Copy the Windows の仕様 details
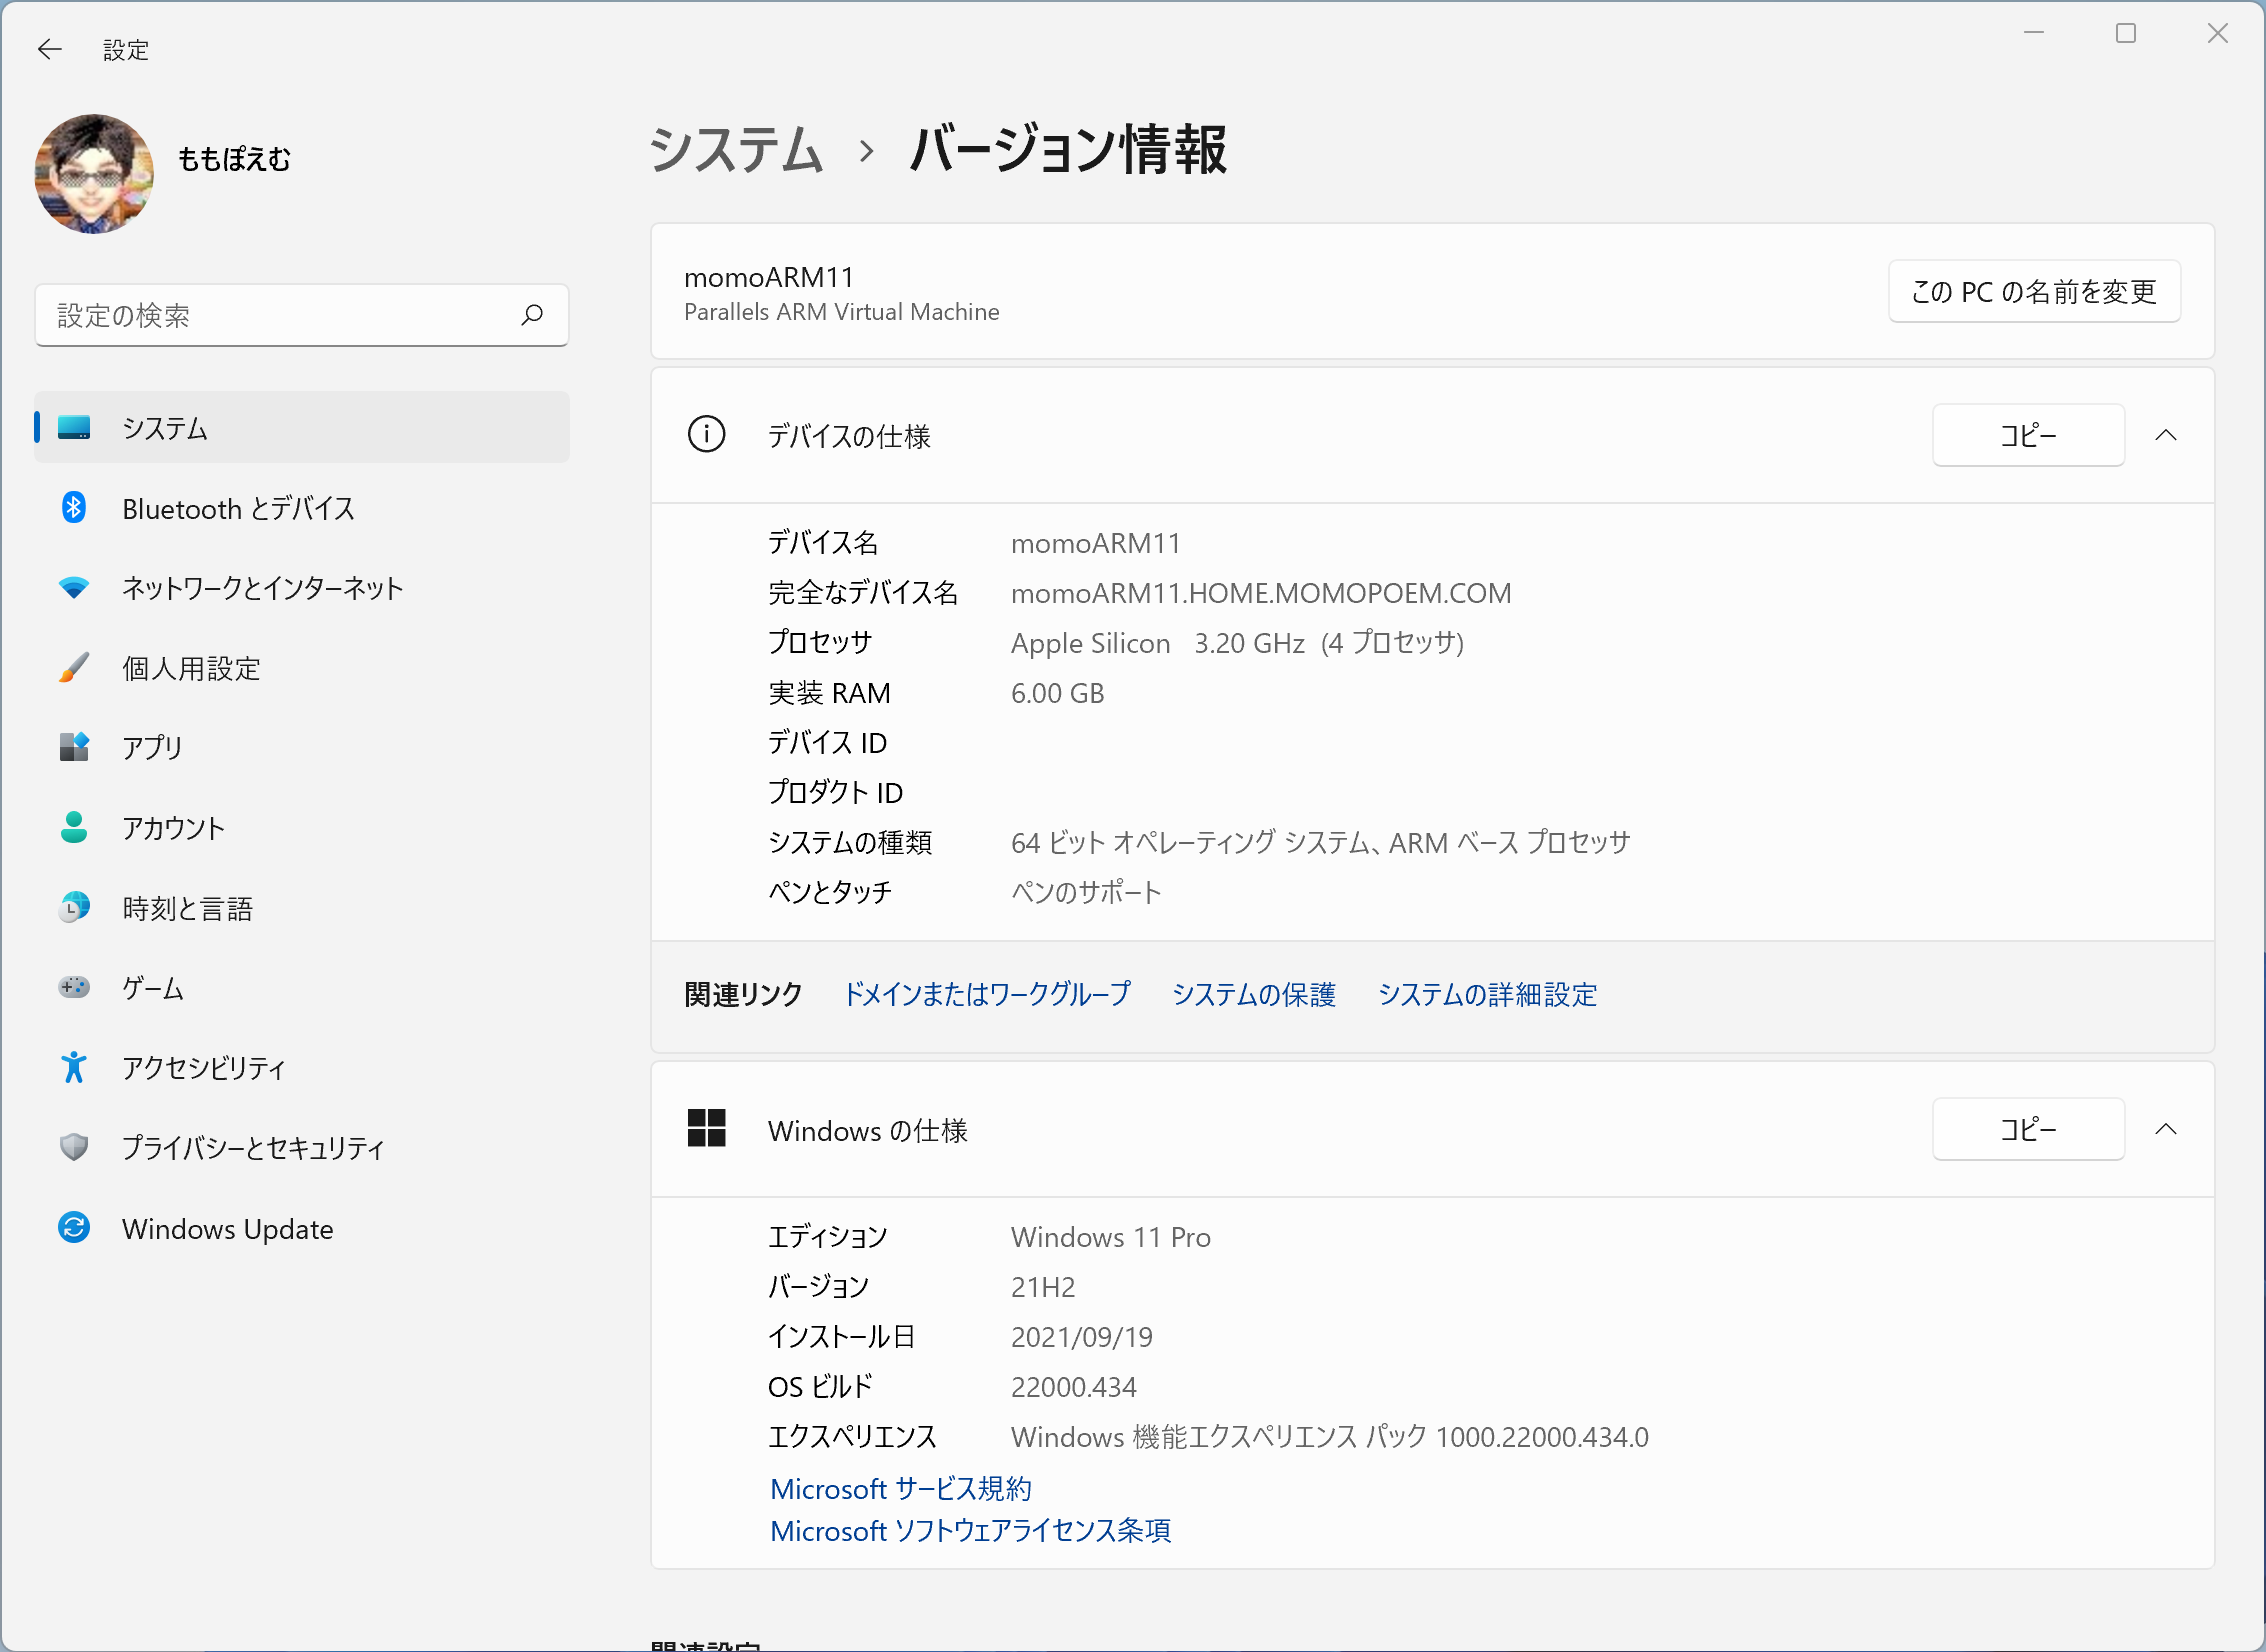 point(2028,1129)
